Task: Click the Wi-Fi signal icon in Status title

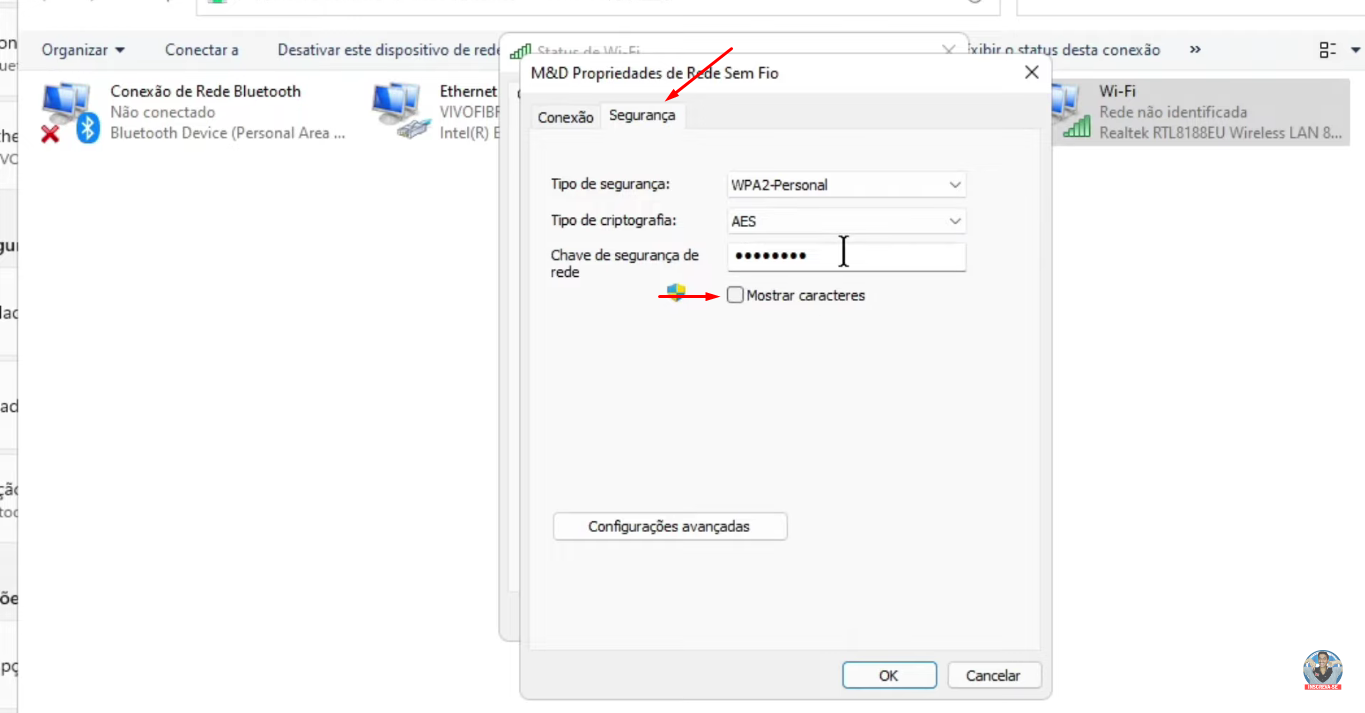Action: tap(520, 51)
